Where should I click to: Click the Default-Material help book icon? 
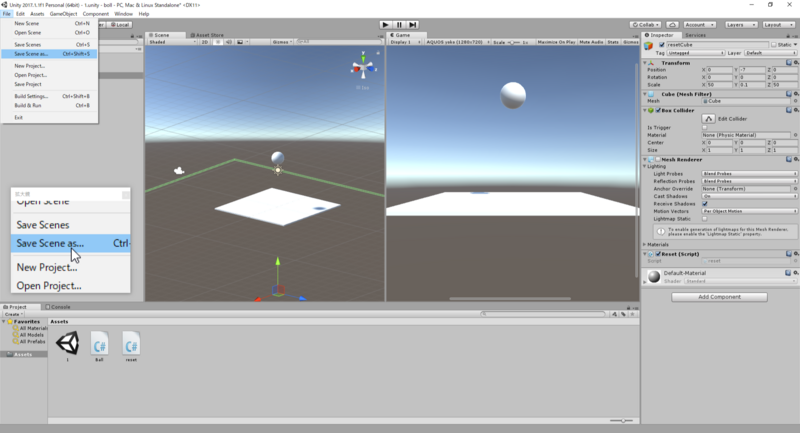[789, 273]
